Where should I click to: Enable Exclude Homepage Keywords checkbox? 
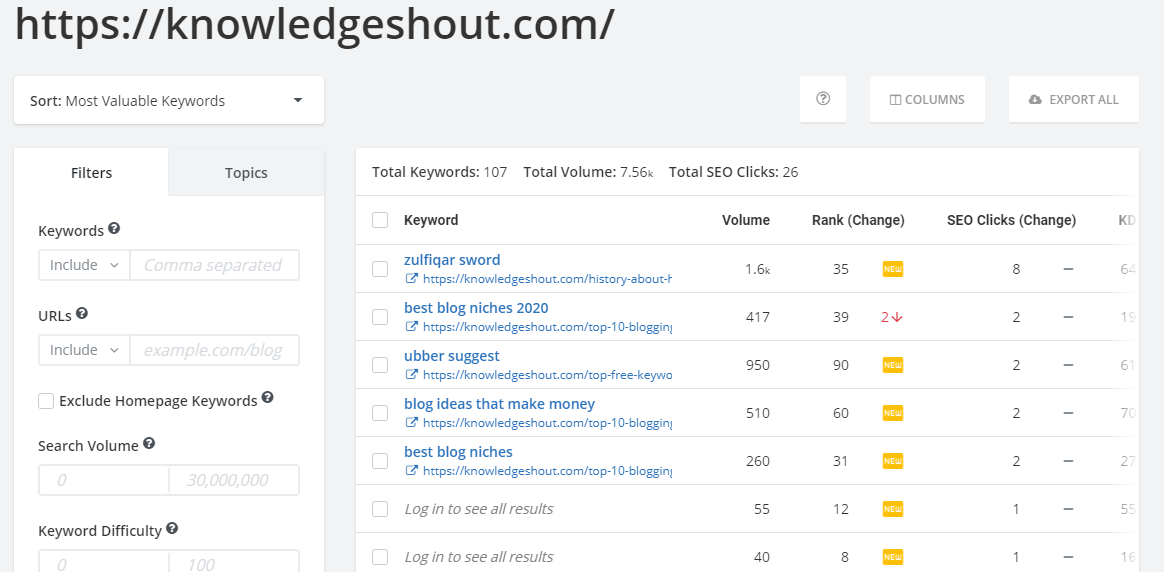point(46,401)
